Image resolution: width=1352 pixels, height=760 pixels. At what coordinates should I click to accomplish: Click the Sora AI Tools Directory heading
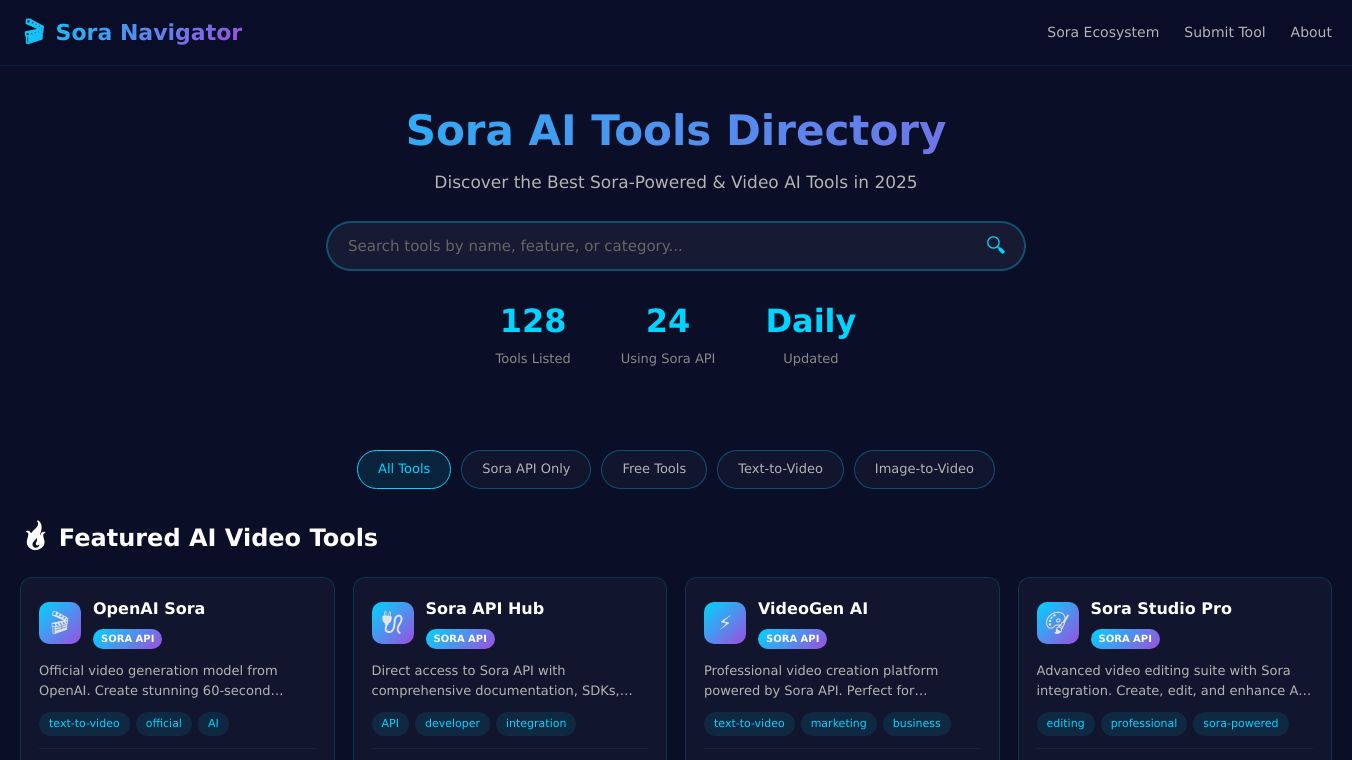coord(676,130)
